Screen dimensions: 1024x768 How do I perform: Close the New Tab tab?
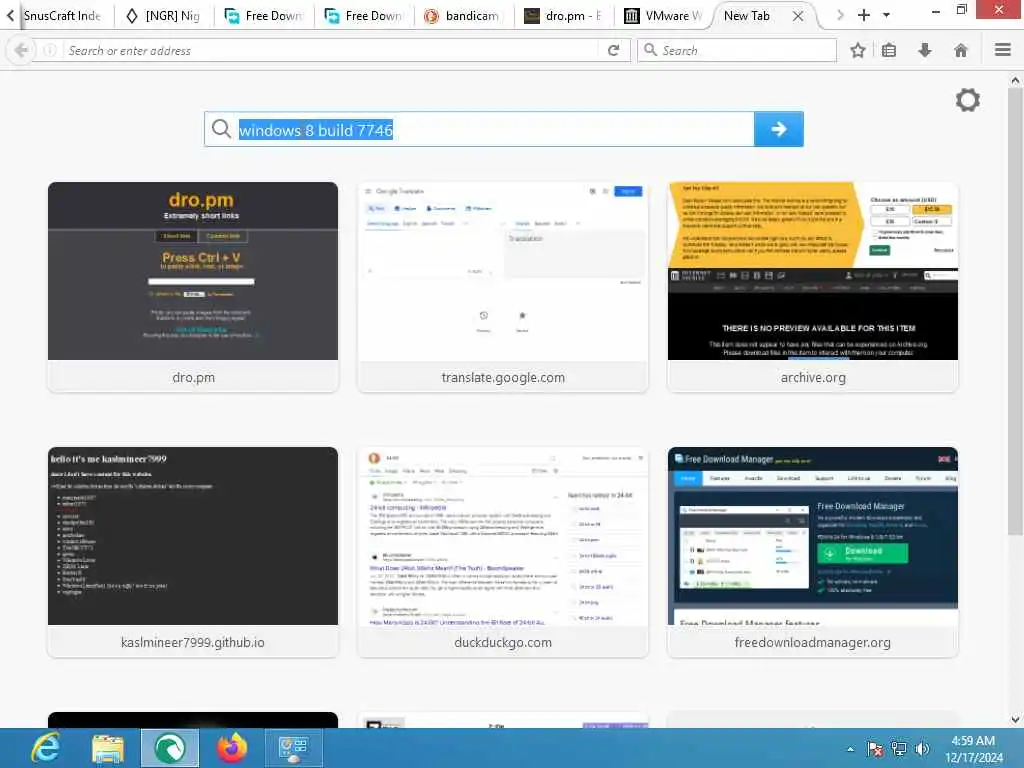point(797,16)
